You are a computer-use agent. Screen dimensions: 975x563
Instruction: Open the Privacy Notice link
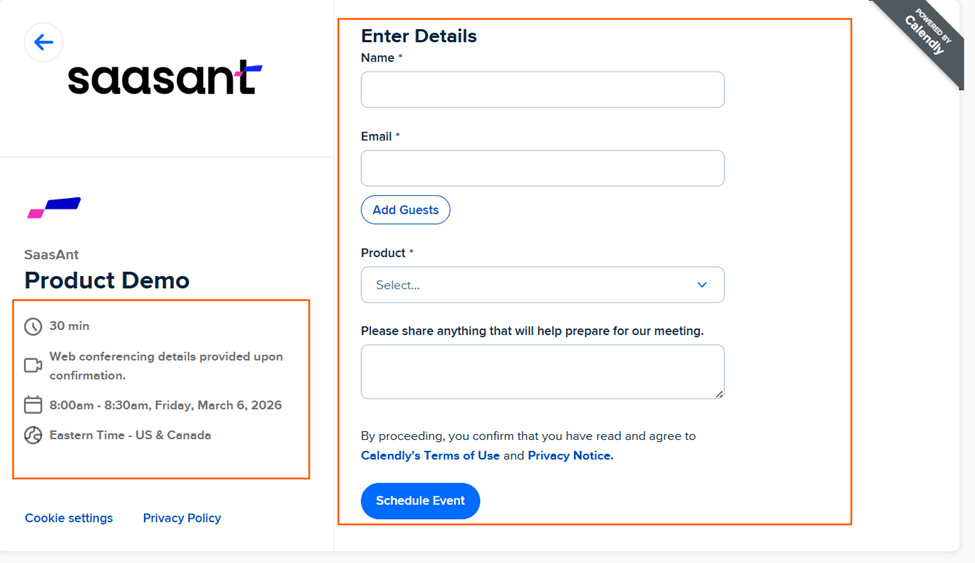tap(570, 456)
